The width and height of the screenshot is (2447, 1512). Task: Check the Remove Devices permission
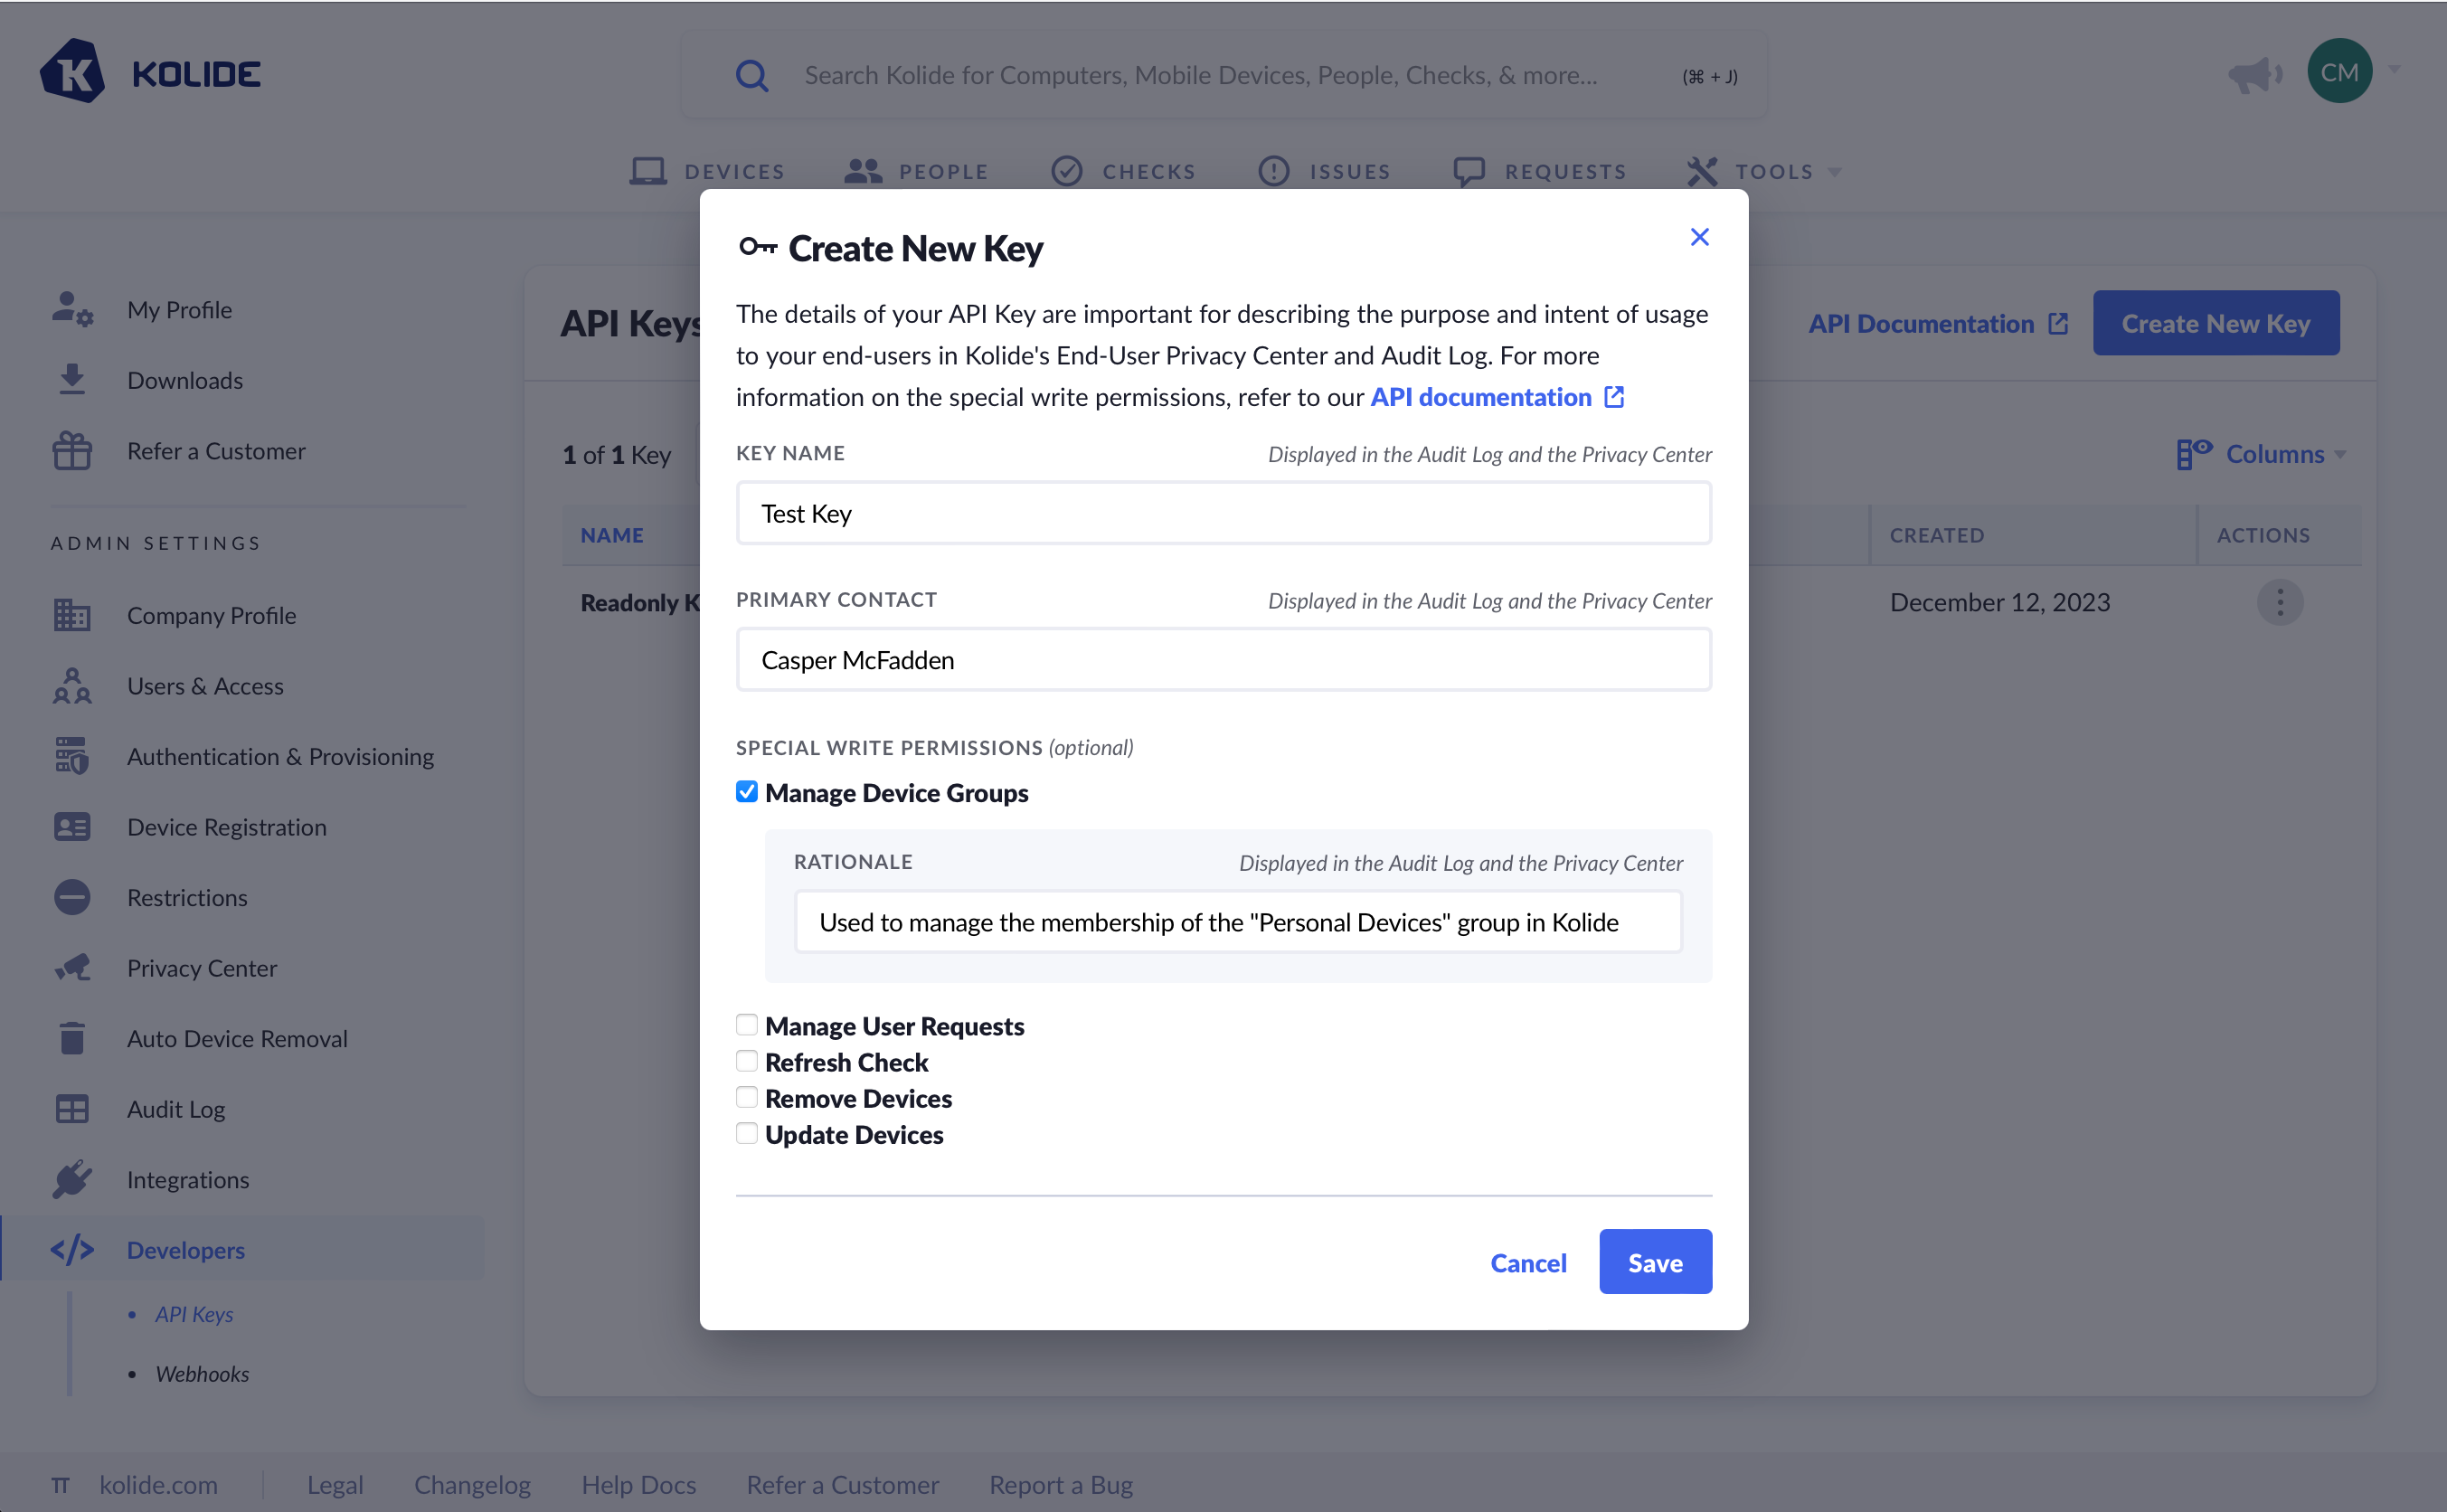tap(747, 1097)
